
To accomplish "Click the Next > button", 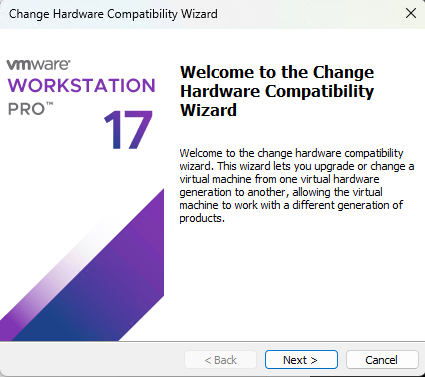I will coord(301,360).
